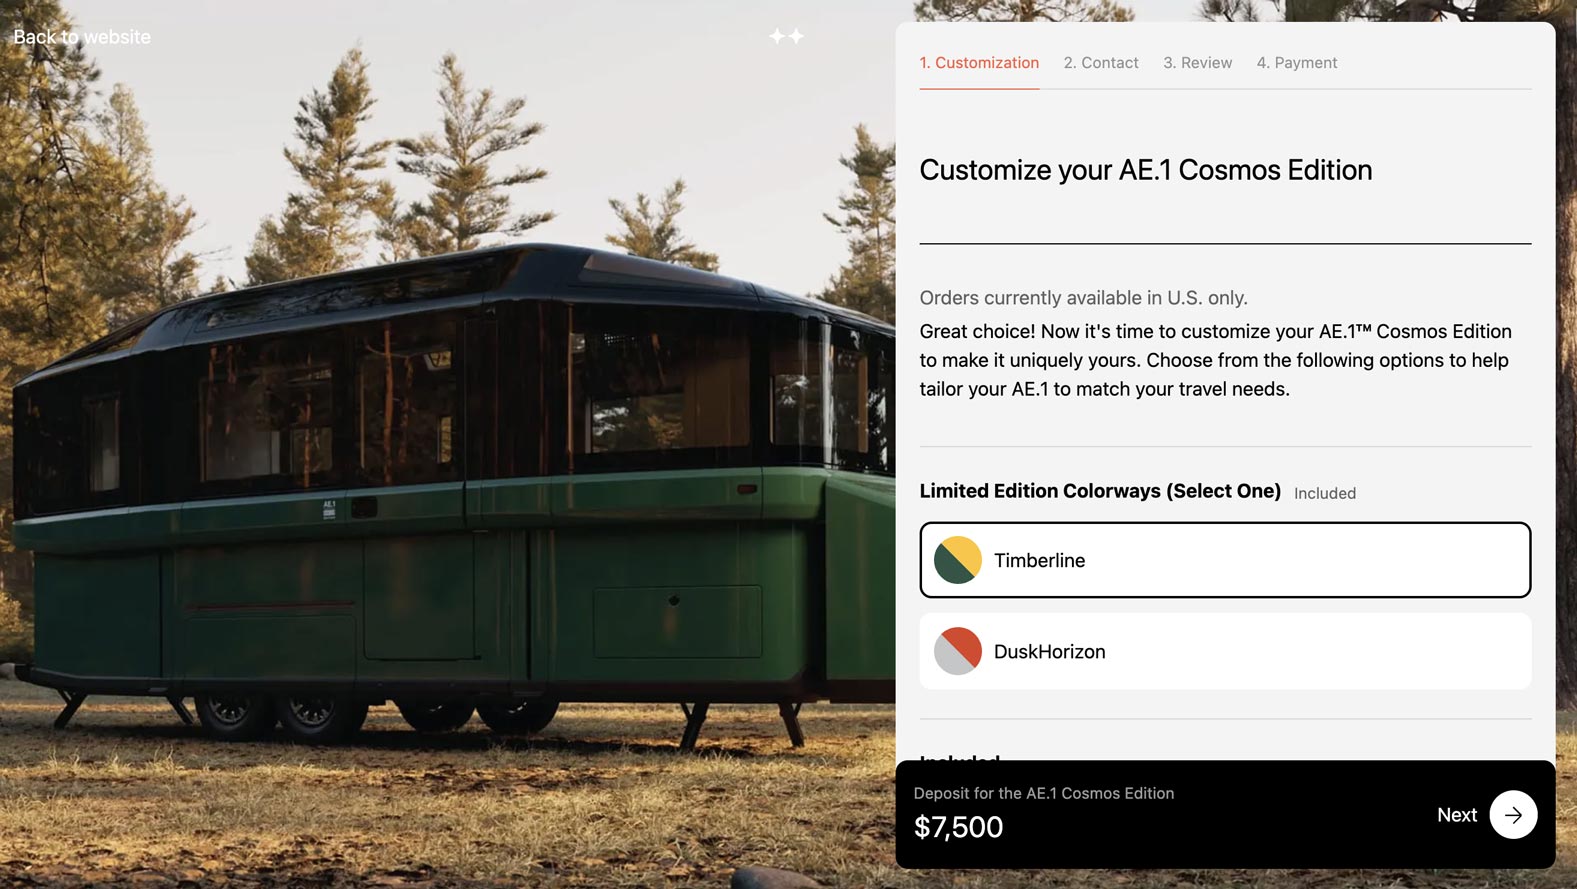Click the Great choice description paragraph

click(1216, 360)
